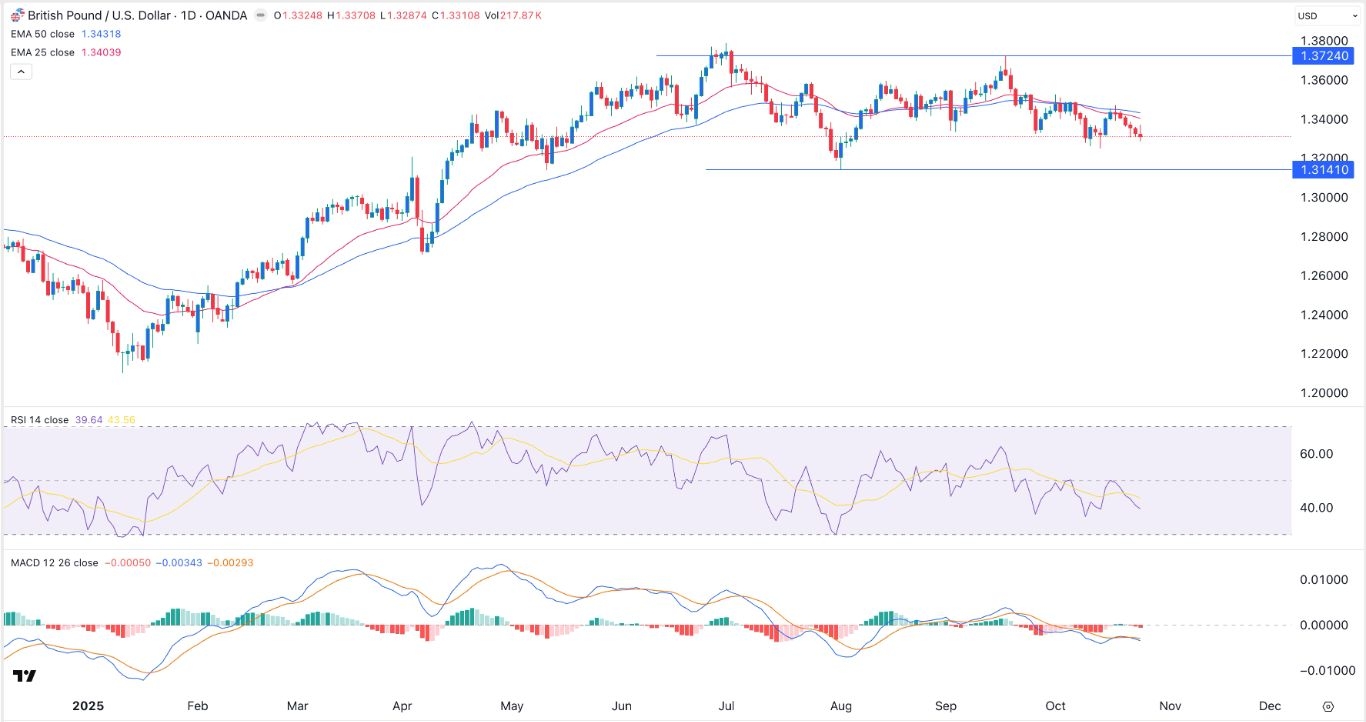Click the TradingView logo
This screenshot has height=722, width=1366.
click(22, 675)
